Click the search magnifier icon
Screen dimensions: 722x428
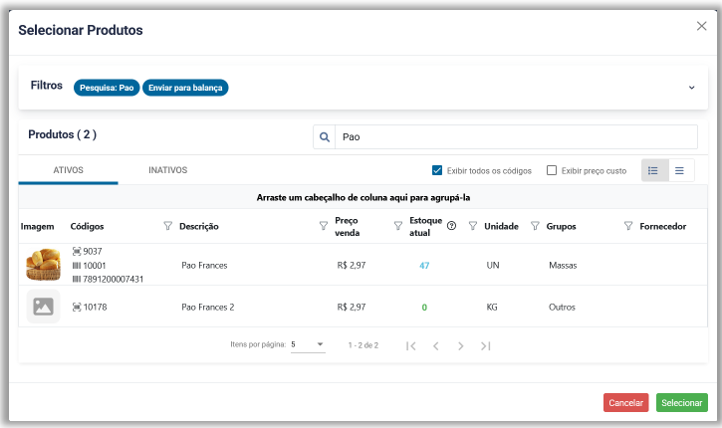tap(325, 137)
